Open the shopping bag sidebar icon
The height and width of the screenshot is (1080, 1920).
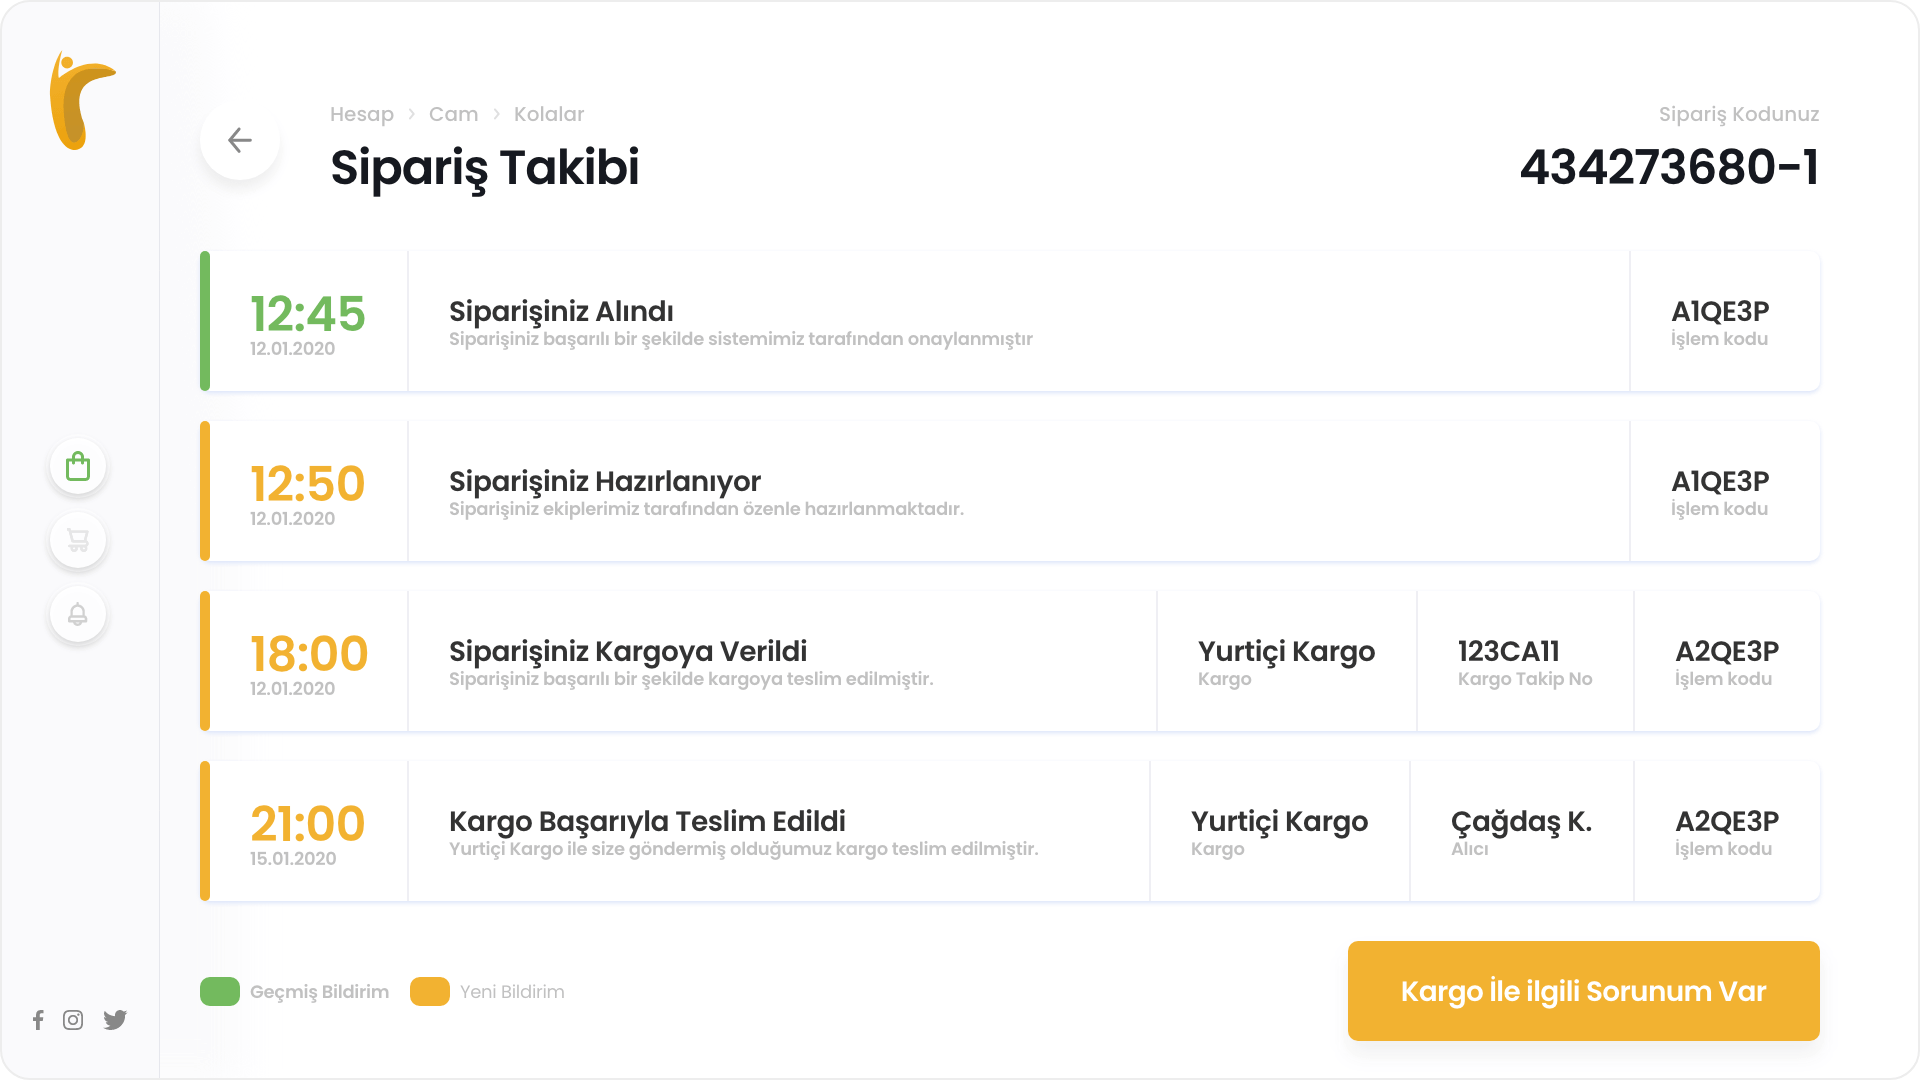pos(78,467)
